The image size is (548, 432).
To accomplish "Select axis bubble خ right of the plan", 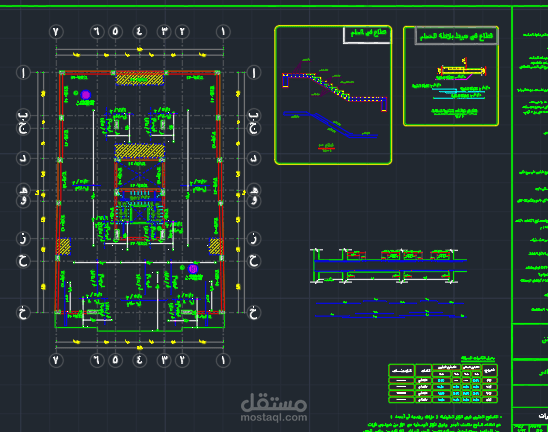I will 254,313.
